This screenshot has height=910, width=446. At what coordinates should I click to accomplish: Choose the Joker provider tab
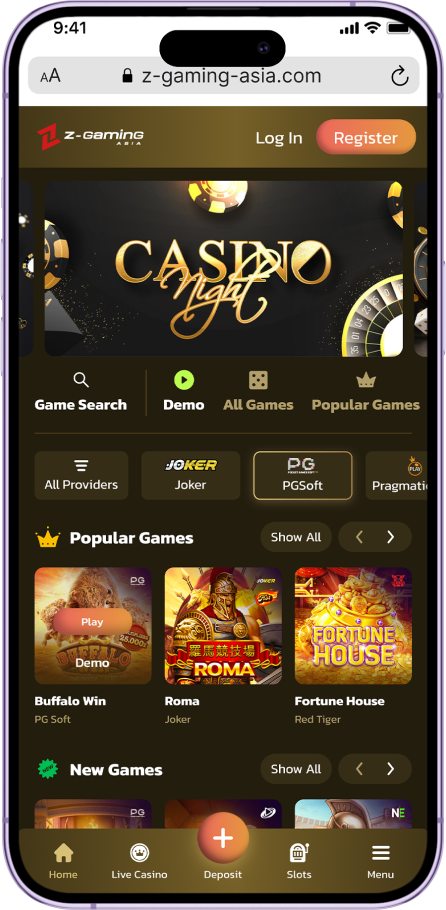190,475
